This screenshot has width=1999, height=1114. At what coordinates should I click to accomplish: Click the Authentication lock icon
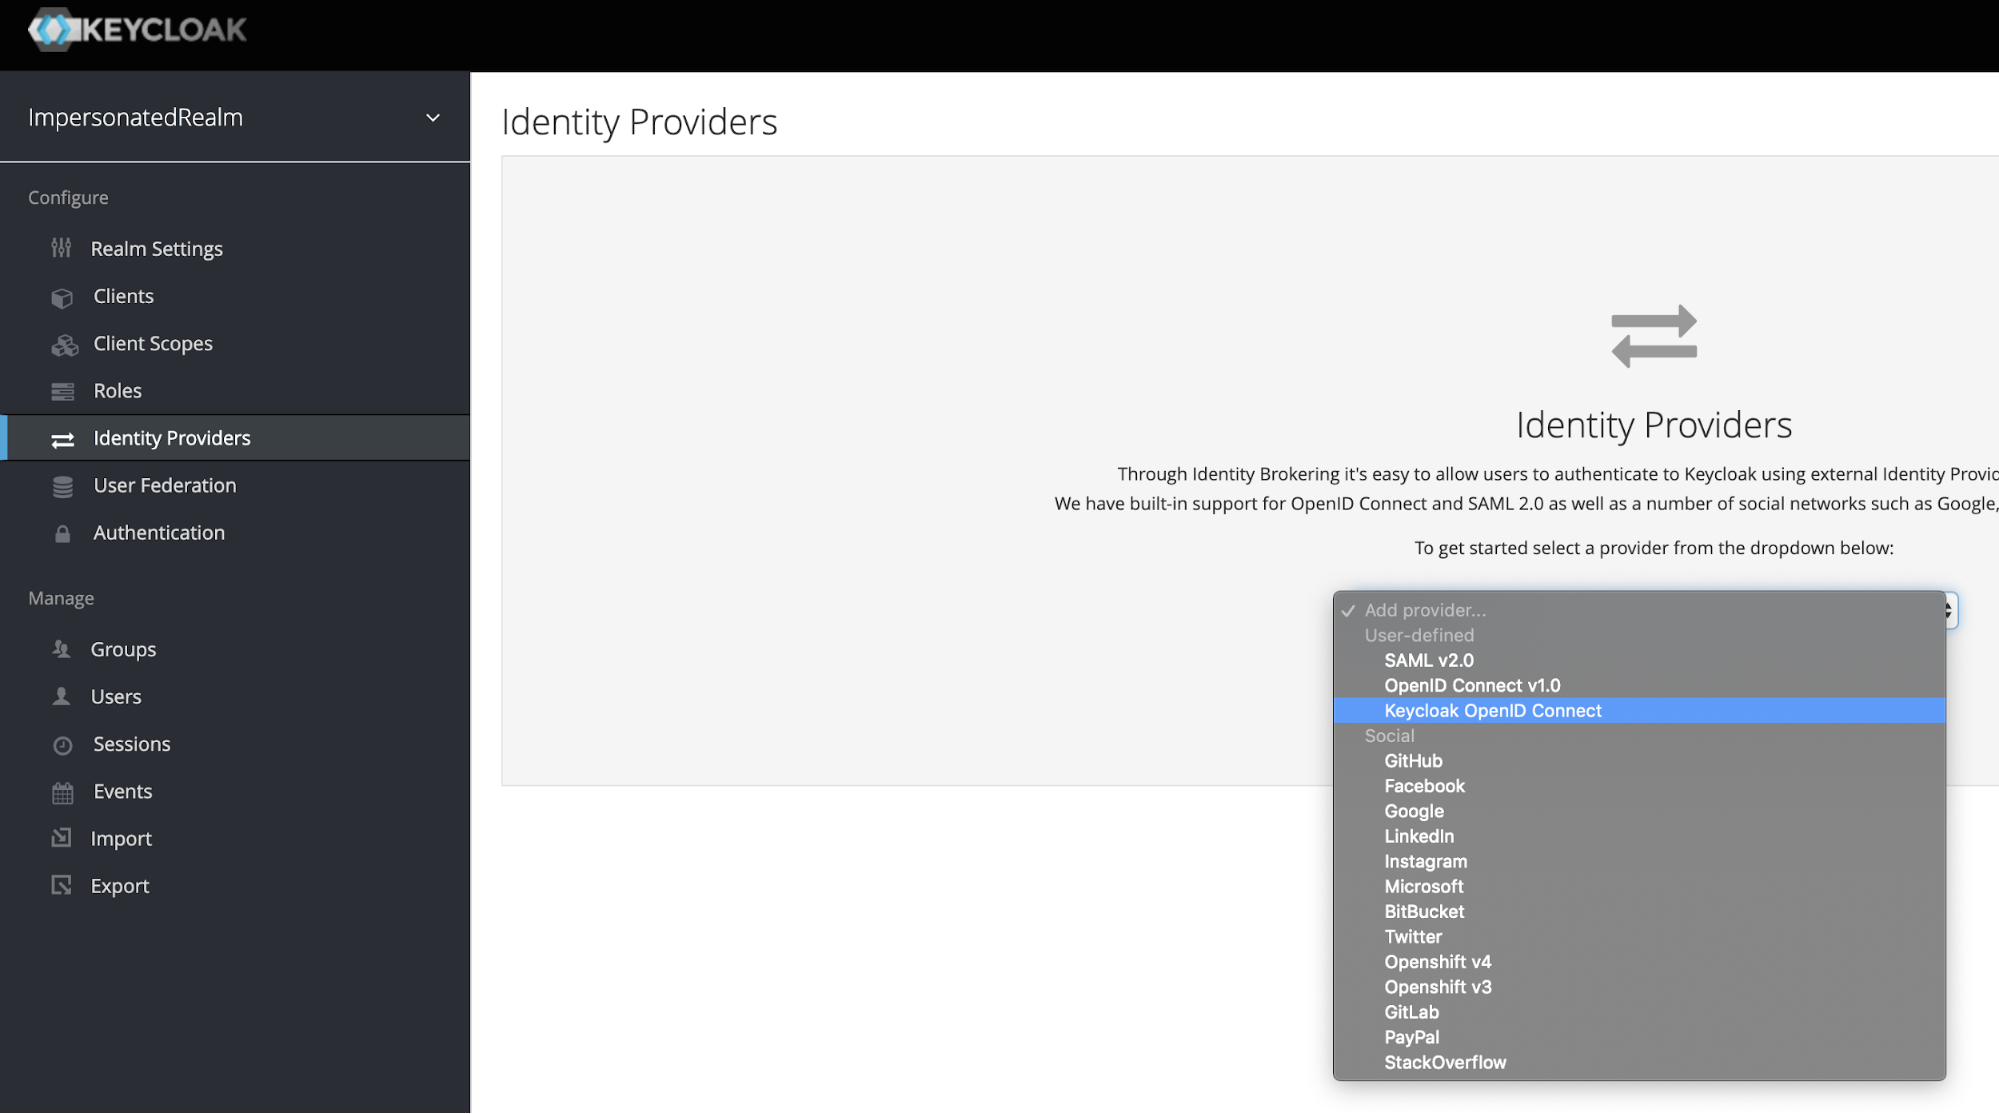tap(62, 534)
